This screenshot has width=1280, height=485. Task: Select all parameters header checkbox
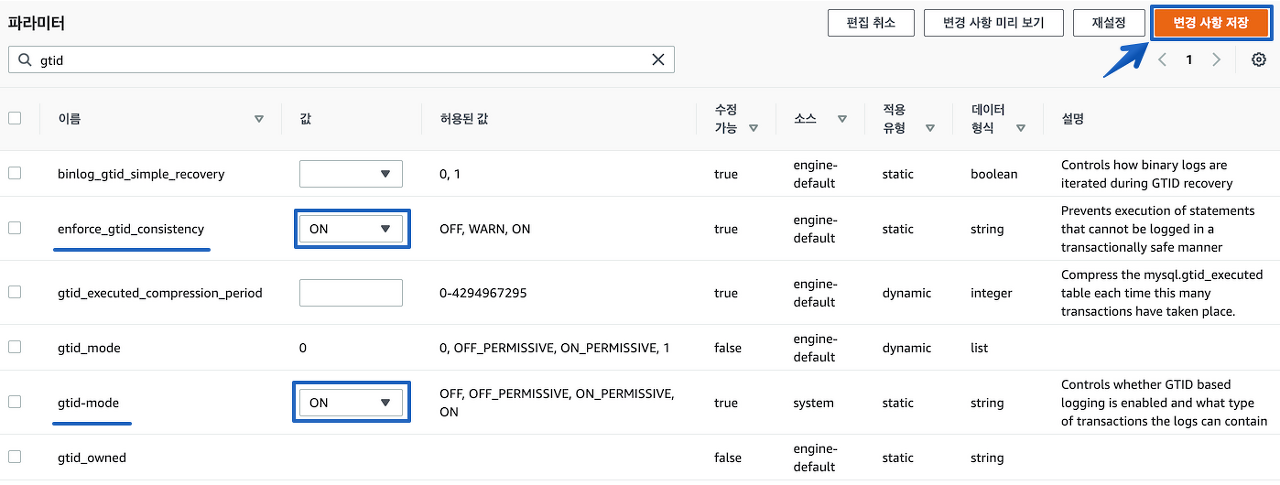(x=14, y=118)
